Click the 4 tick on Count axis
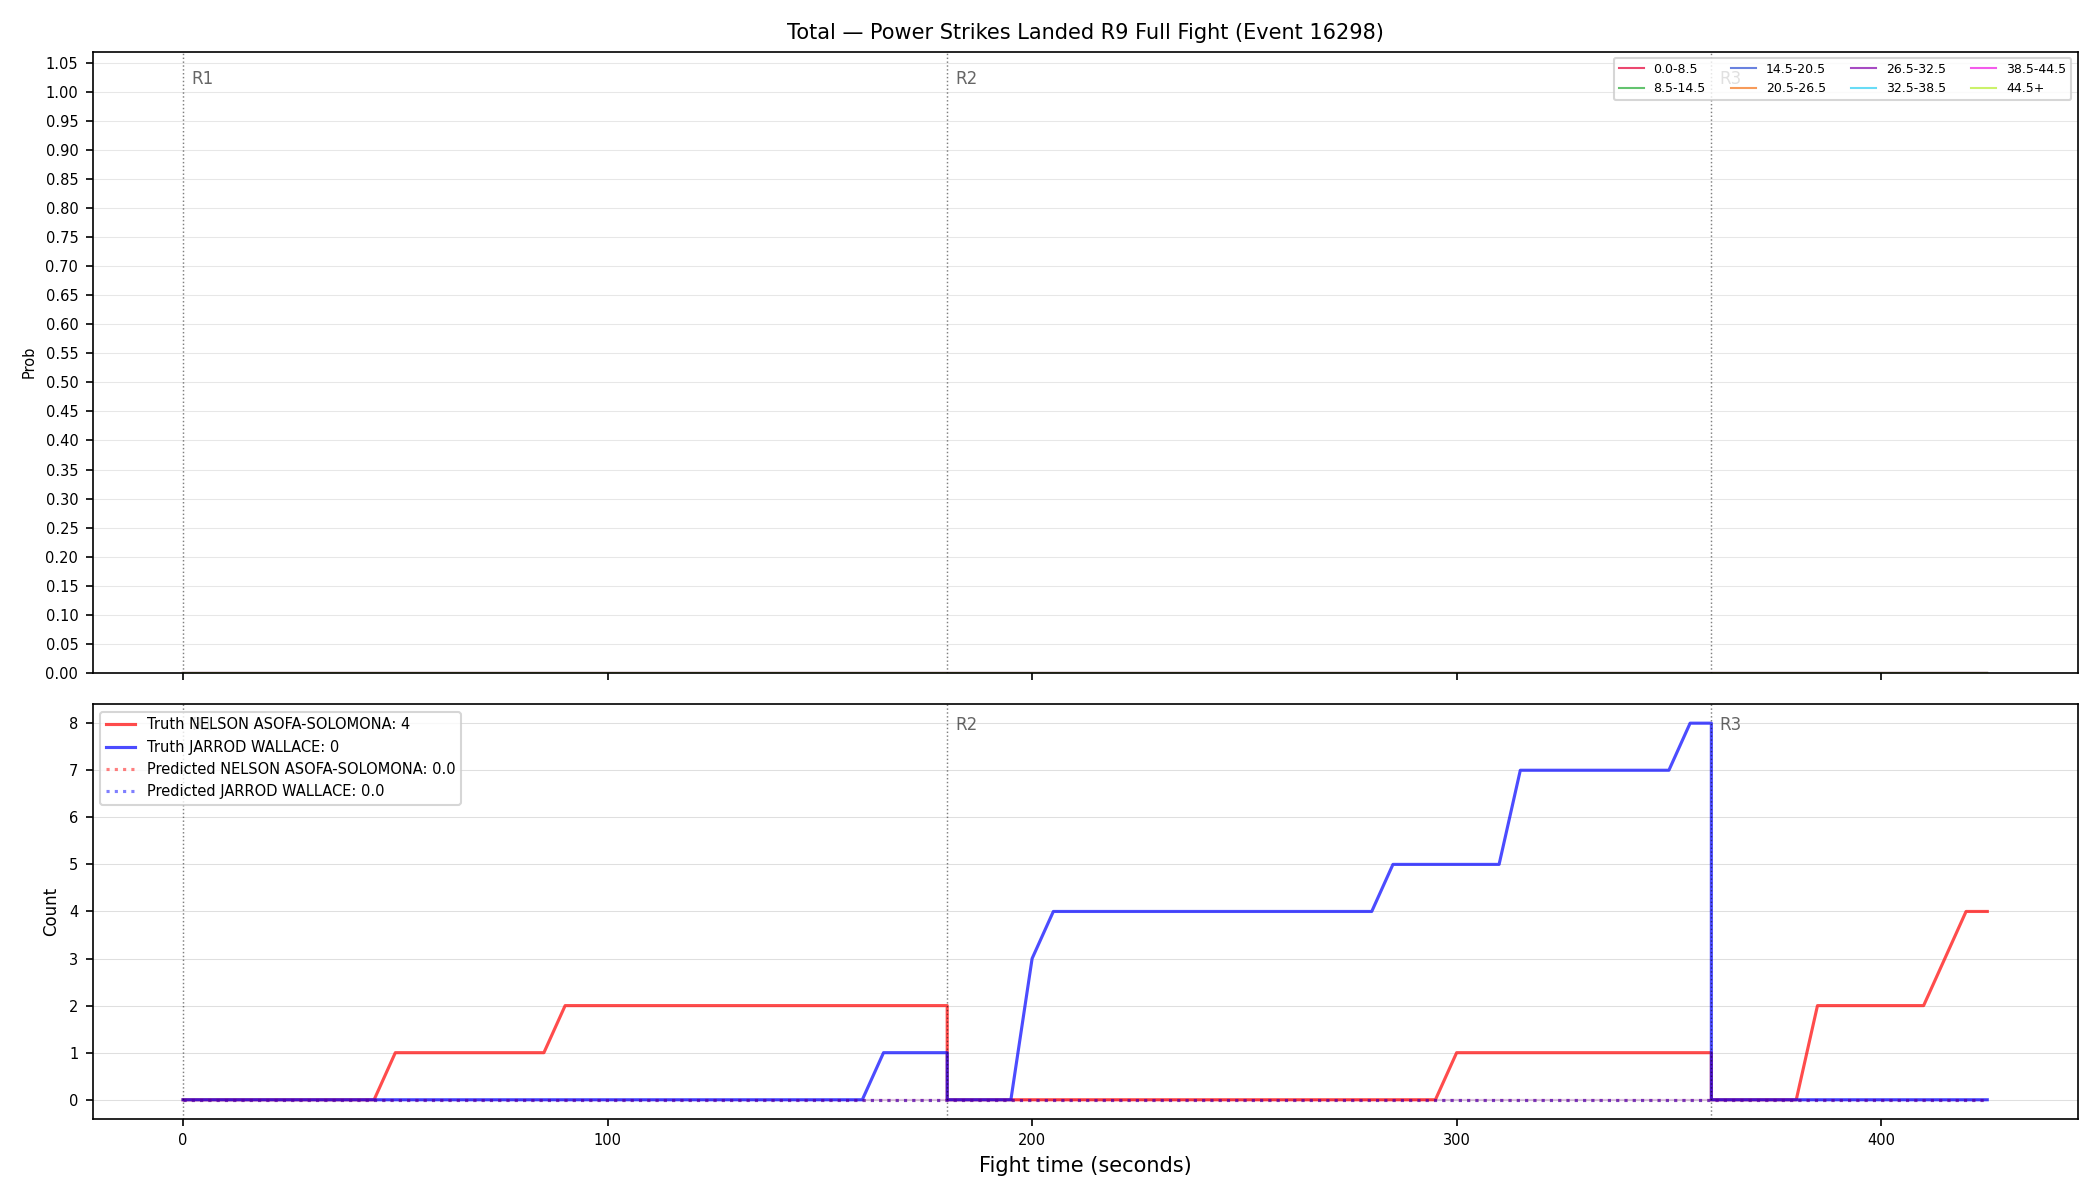The image size is (2100, 1200). coord(73,911)
